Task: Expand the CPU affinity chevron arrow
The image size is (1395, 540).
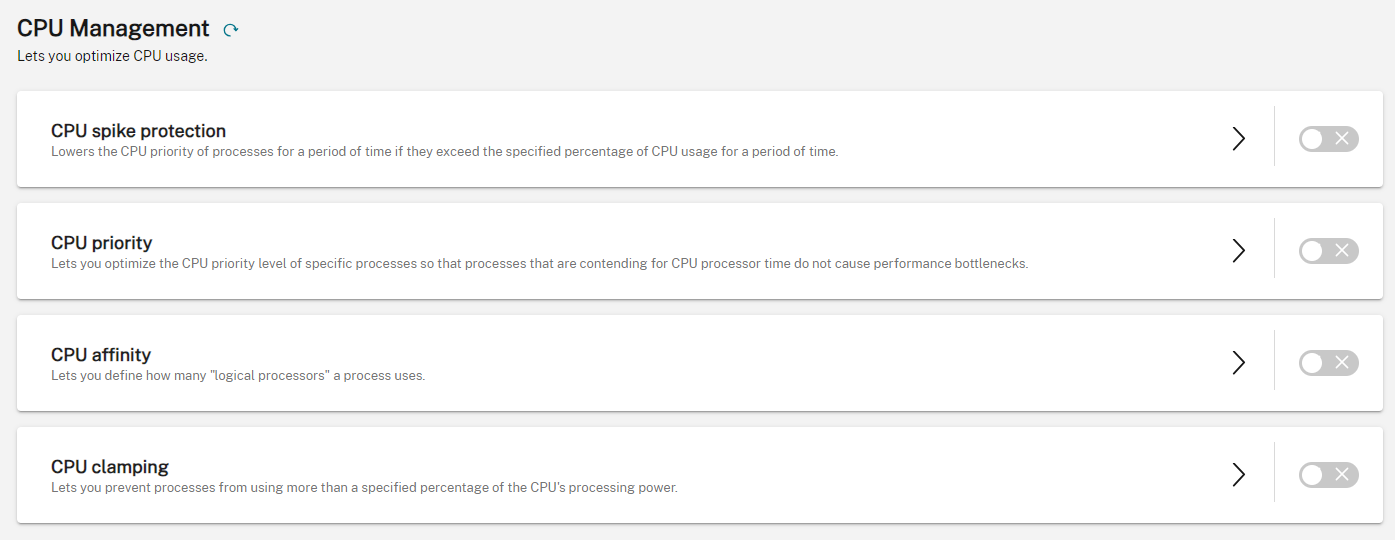Action: point(1238,363)
